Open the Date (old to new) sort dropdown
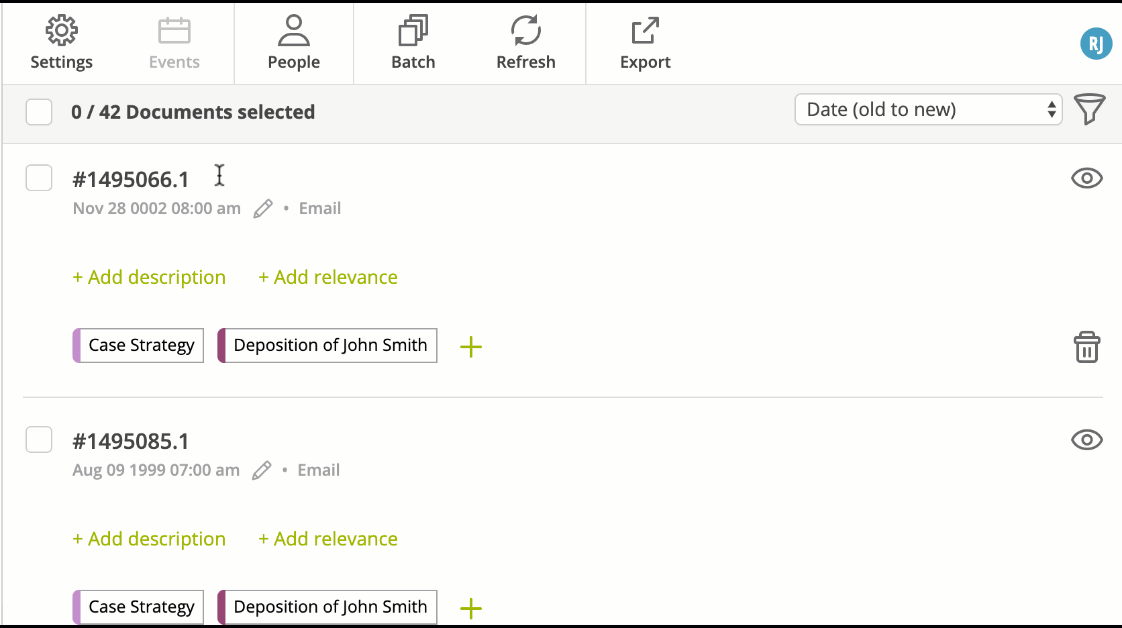The height and width of the screenshot is (628, 1122). coord(928,109)
